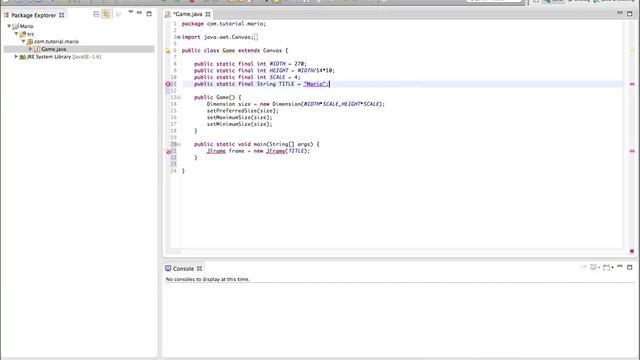Click the setMinimumSize(size) line
Image resolution: width=640 pixels, height=360 pixels.
click(x=239, y=124)
